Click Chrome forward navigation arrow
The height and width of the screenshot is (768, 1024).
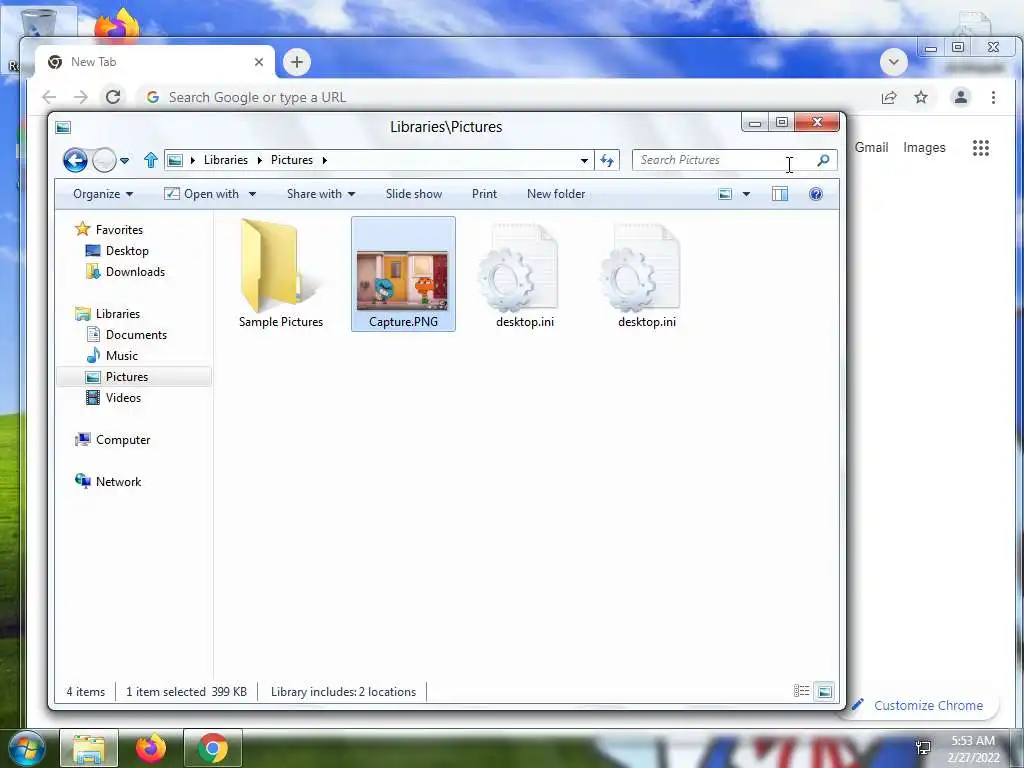click(x=80, y=97)
